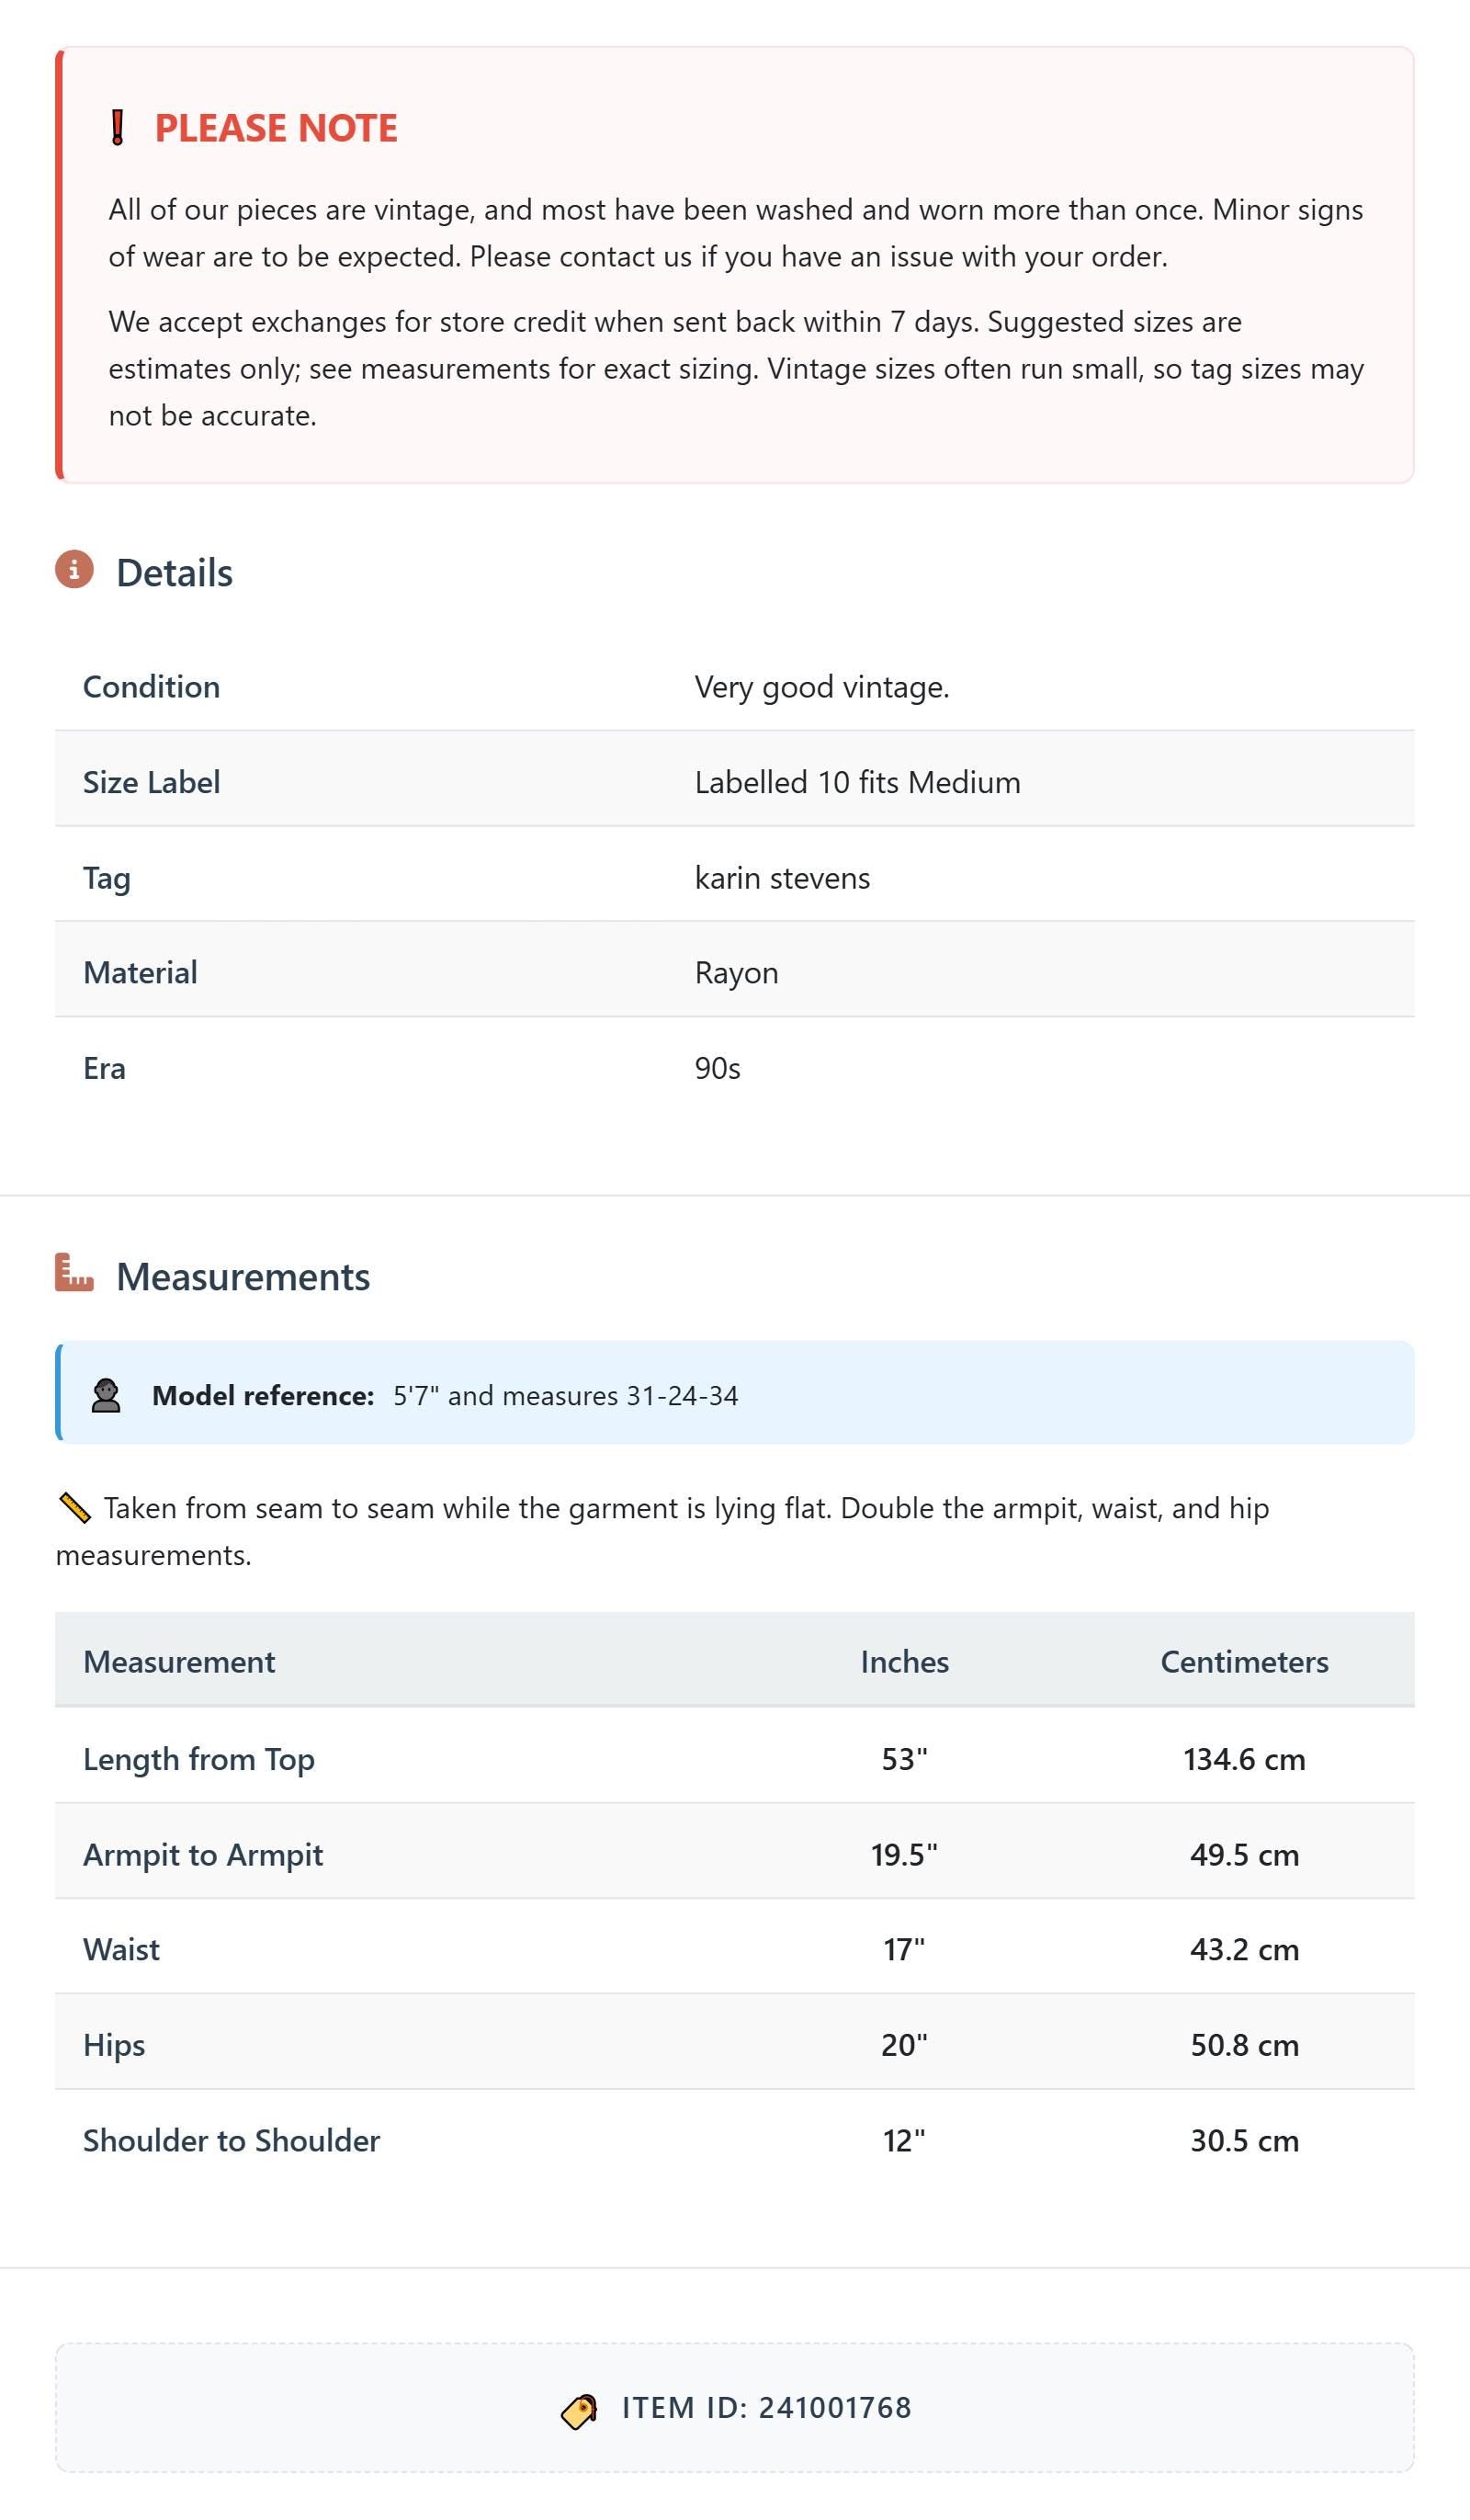This screenshot has height=2520, width=1470.
Task: Select the ITEM ID 241001768 text
Action: [x=767, y=2408]
